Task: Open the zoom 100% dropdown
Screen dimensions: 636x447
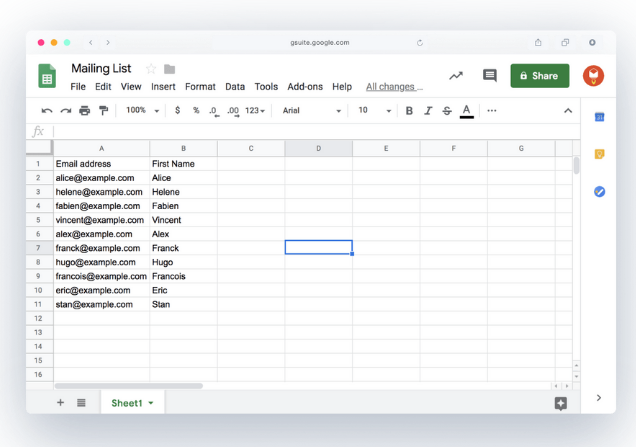Action: tap(141, 111)
